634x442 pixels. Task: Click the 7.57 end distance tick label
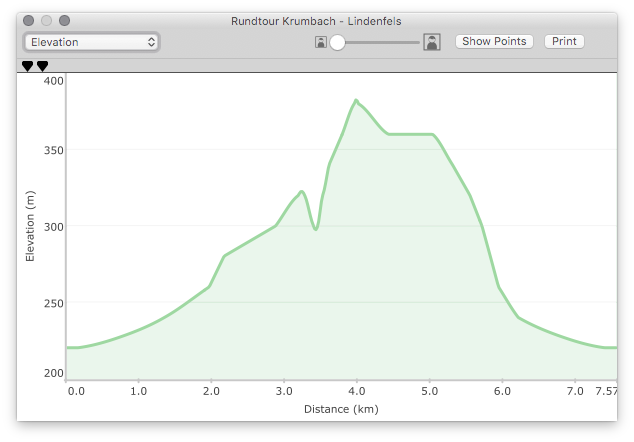click(x=606, y=392)
